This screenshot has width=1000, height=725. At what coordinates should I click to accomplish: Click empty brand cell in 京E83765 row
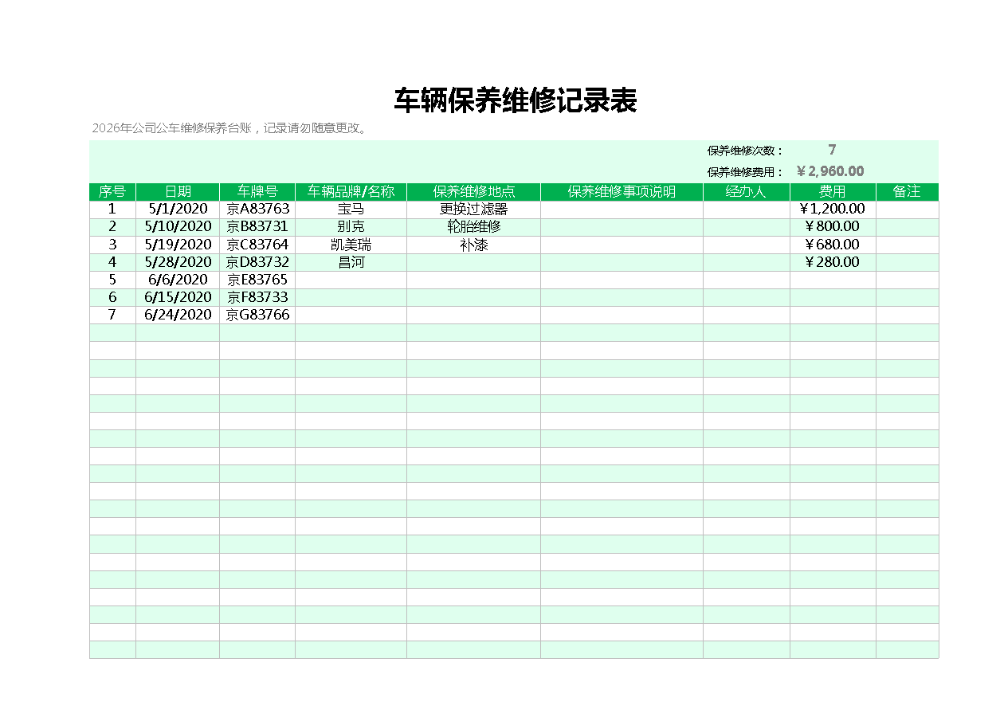pos(351,280)
